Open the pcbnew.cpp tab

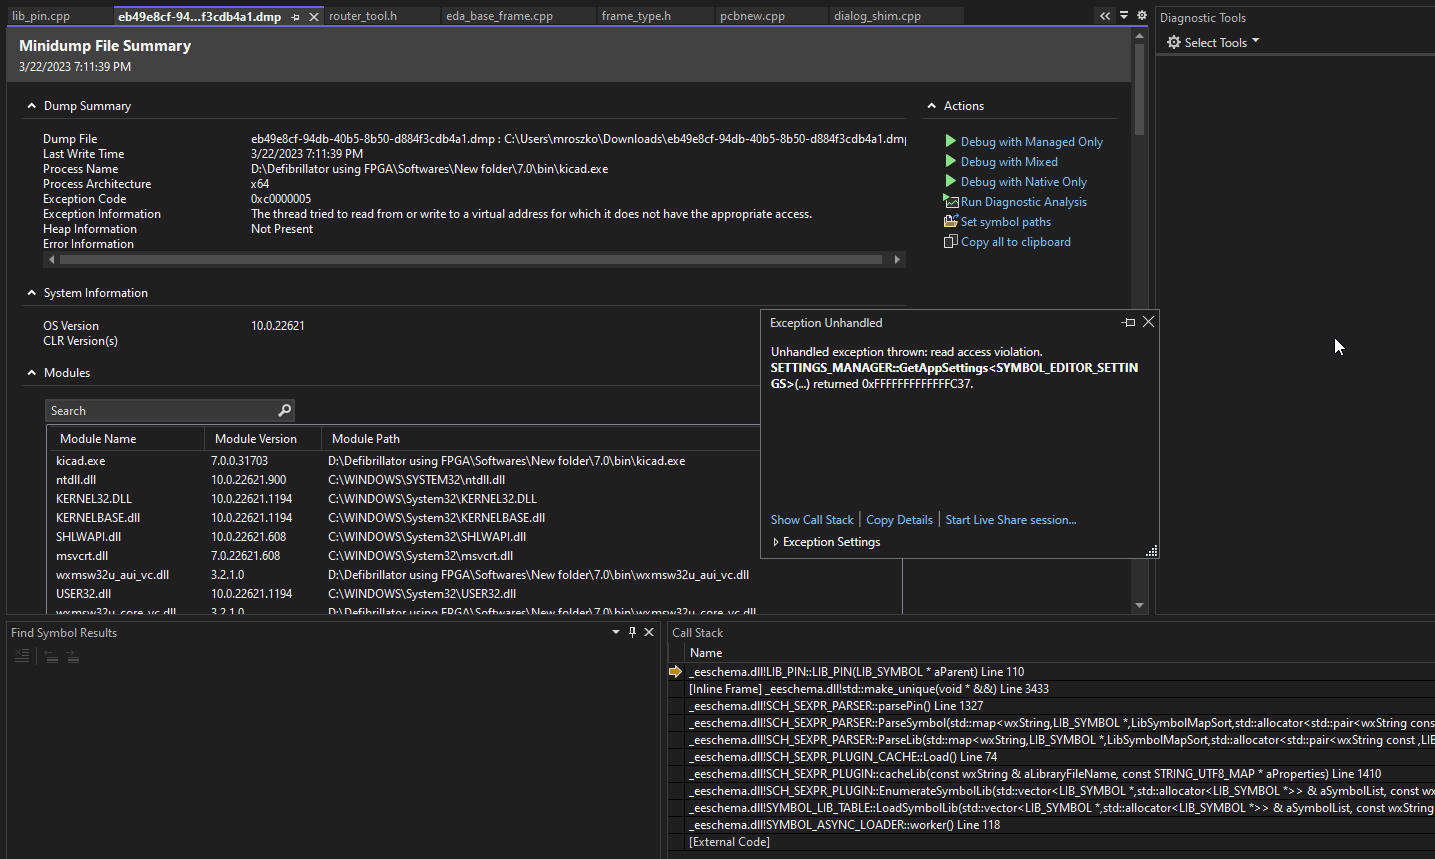coord(752,16)
